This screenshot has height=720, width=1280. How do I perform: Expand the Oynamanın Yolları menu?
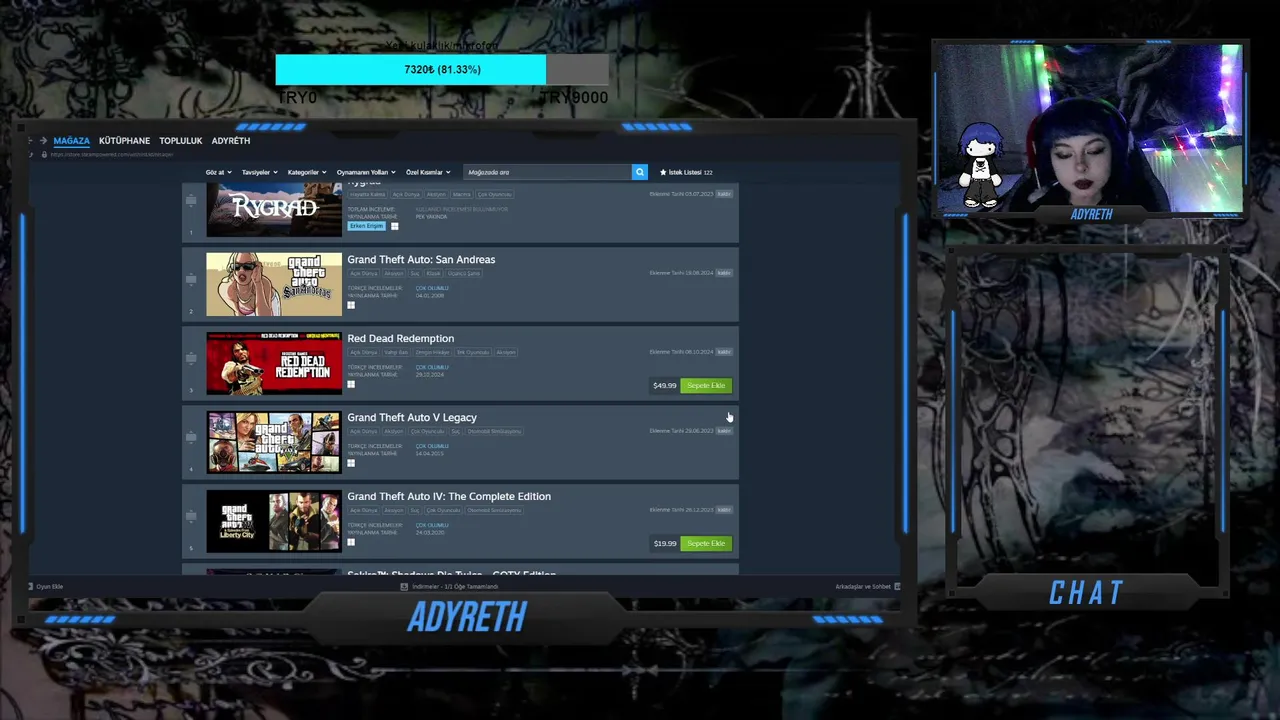coord(366,172)
